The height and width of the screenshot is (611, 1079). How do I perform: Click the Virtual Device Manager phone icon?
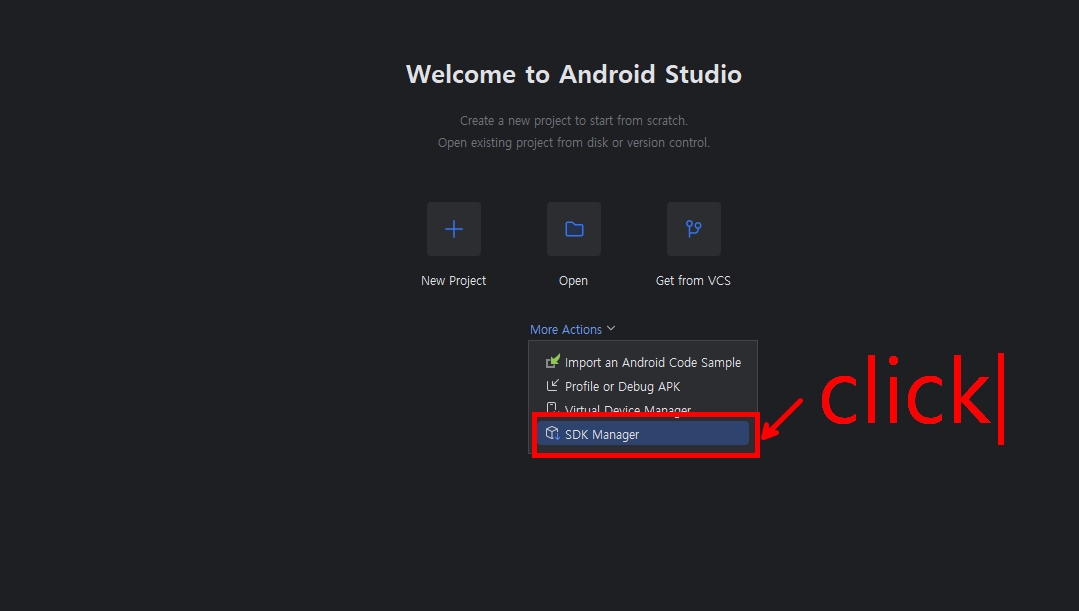[x=552, y=409]
